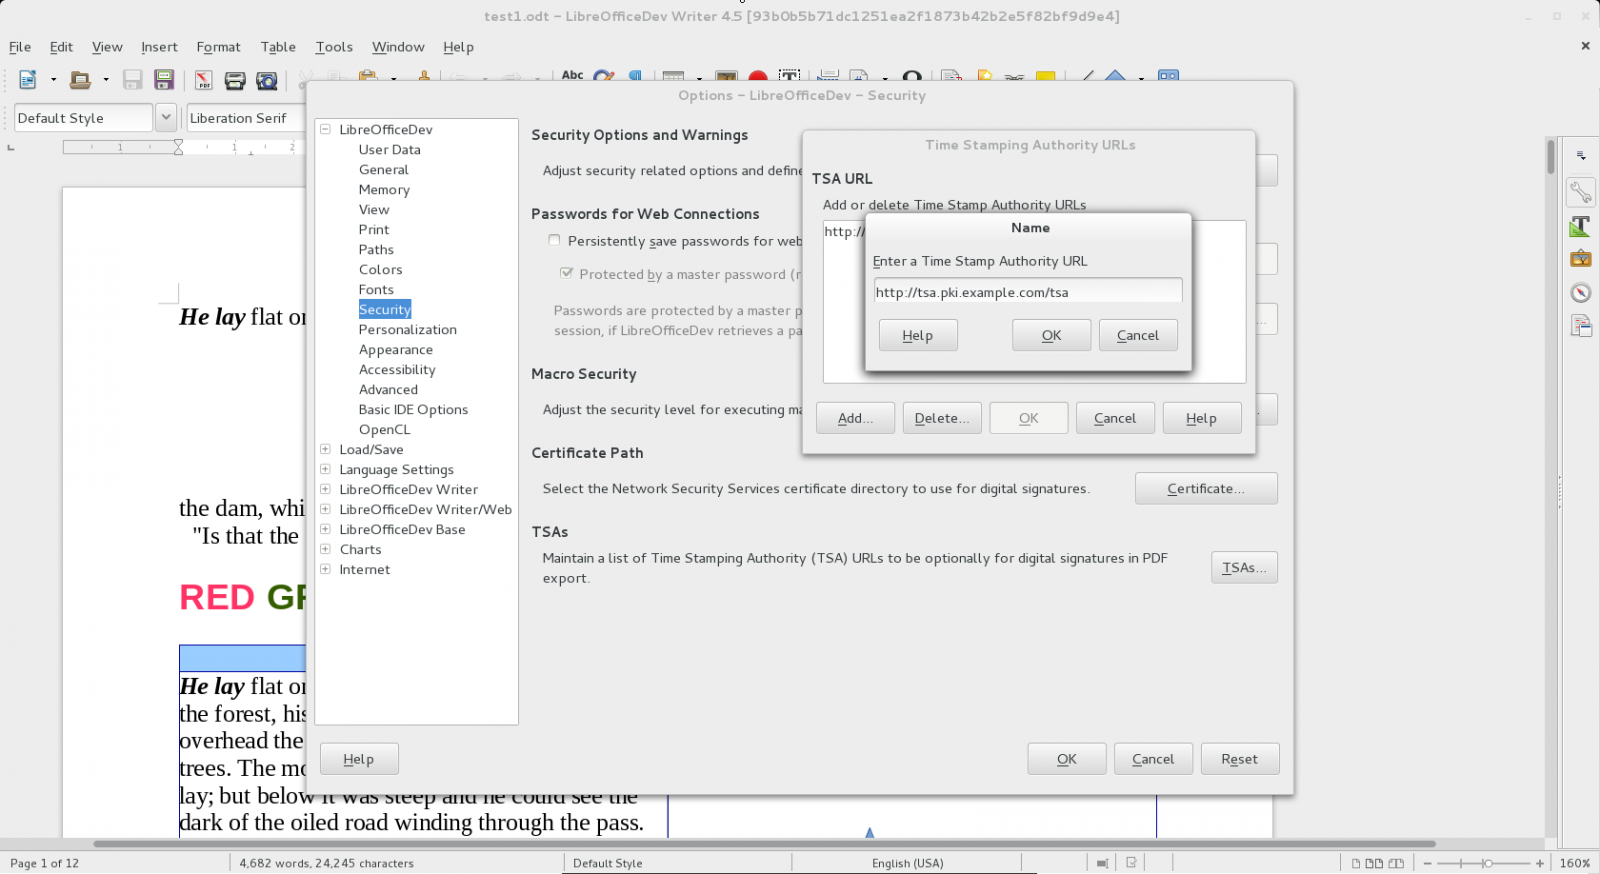Expand the LibreOfficeDev Writer/Web node

click(325, 509)
